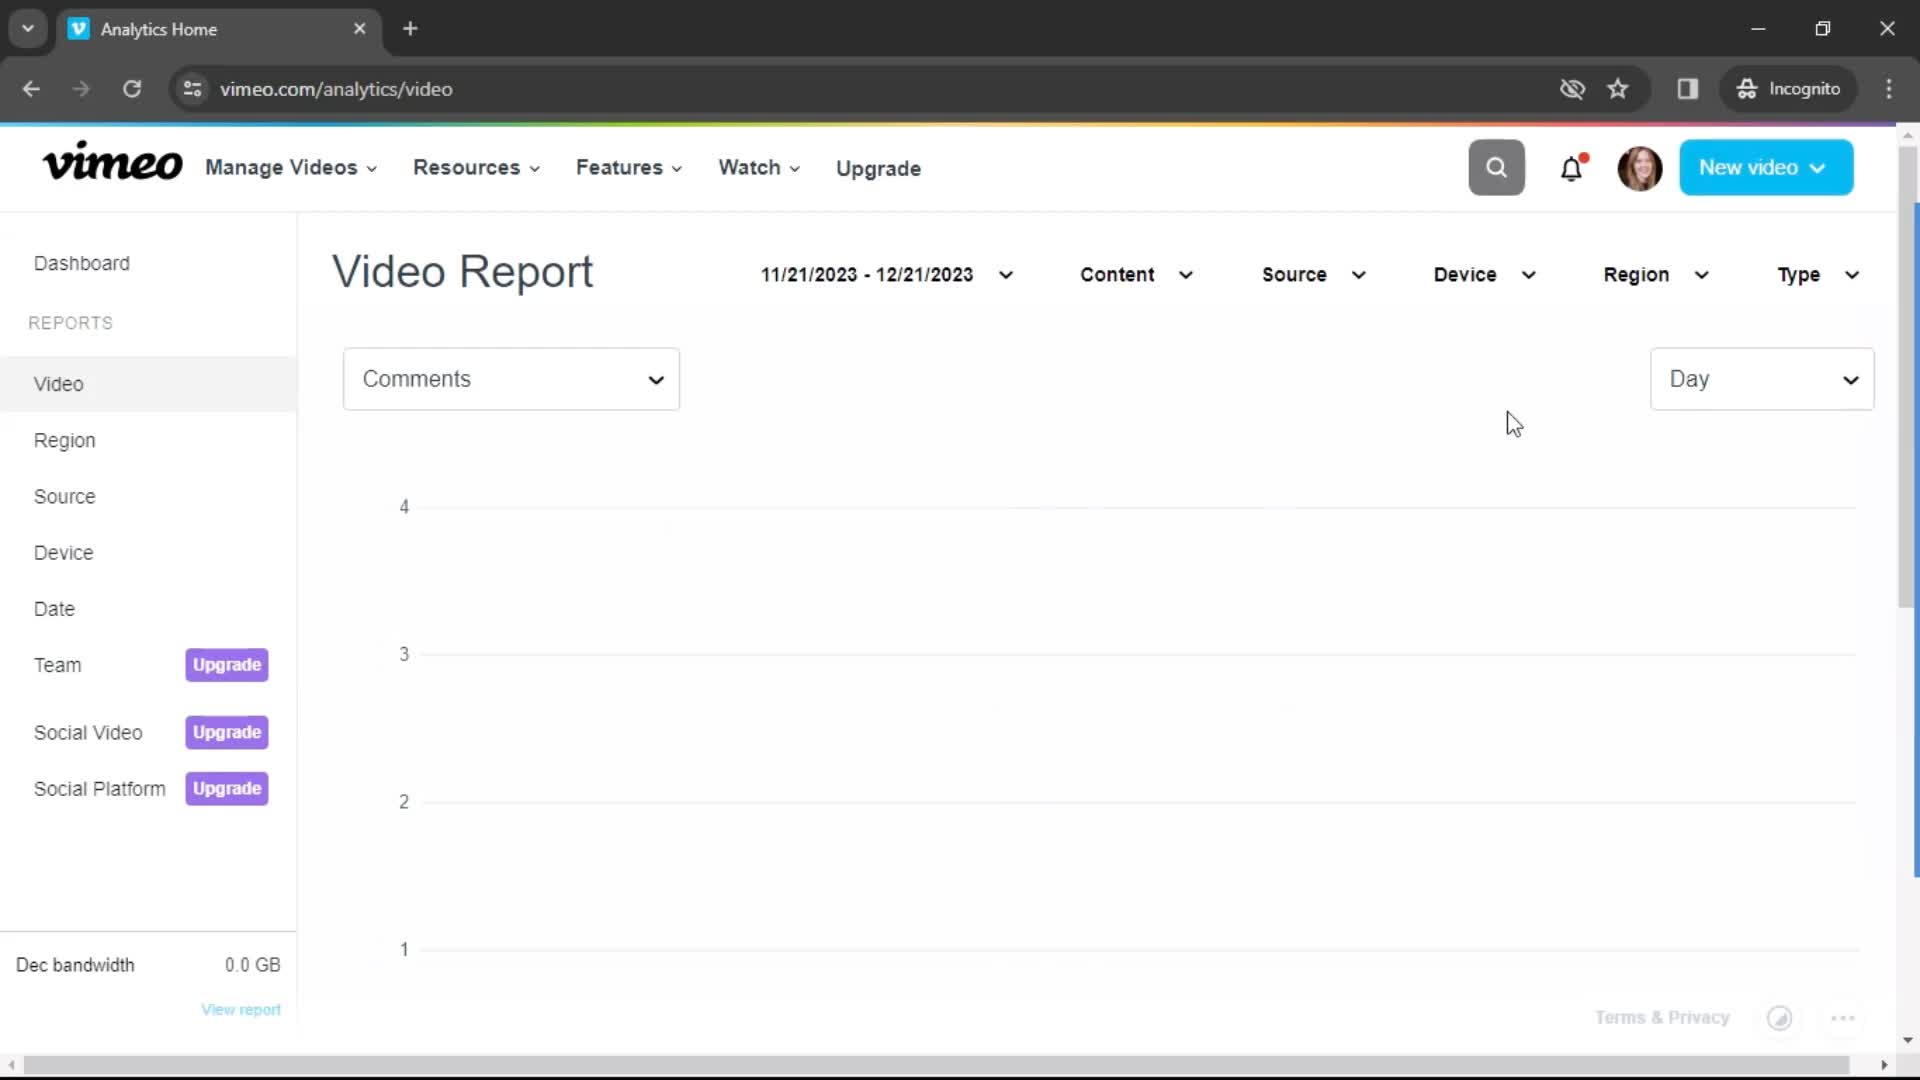Open the notifications bell
Screen dimensions: 1920x1080
[1572, 168]
